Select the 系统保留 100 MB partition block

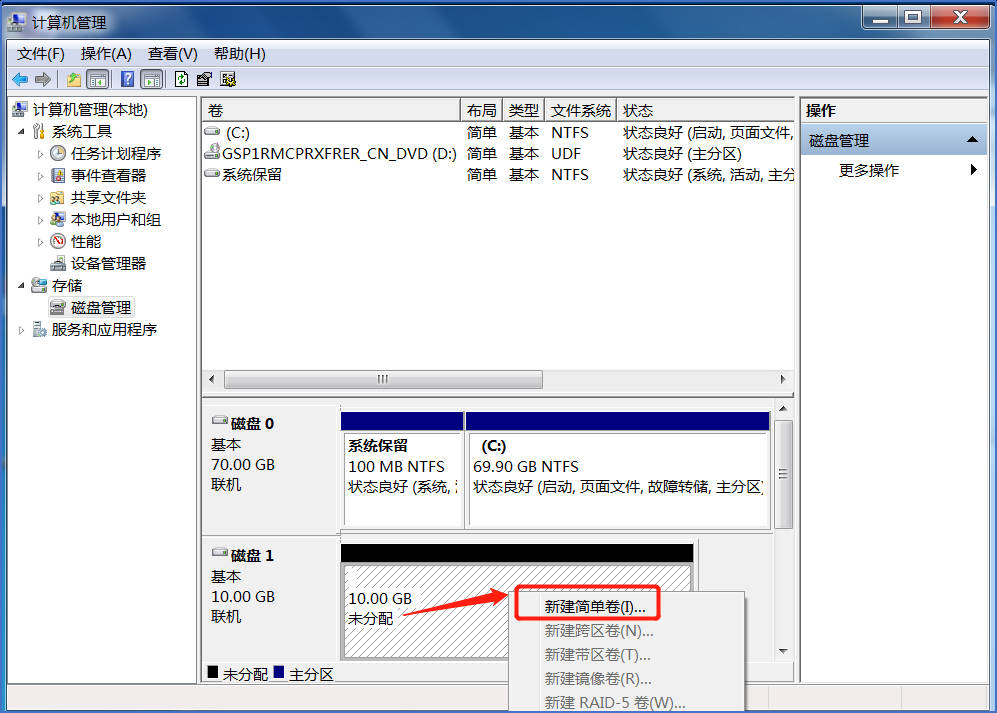point(402,471)
